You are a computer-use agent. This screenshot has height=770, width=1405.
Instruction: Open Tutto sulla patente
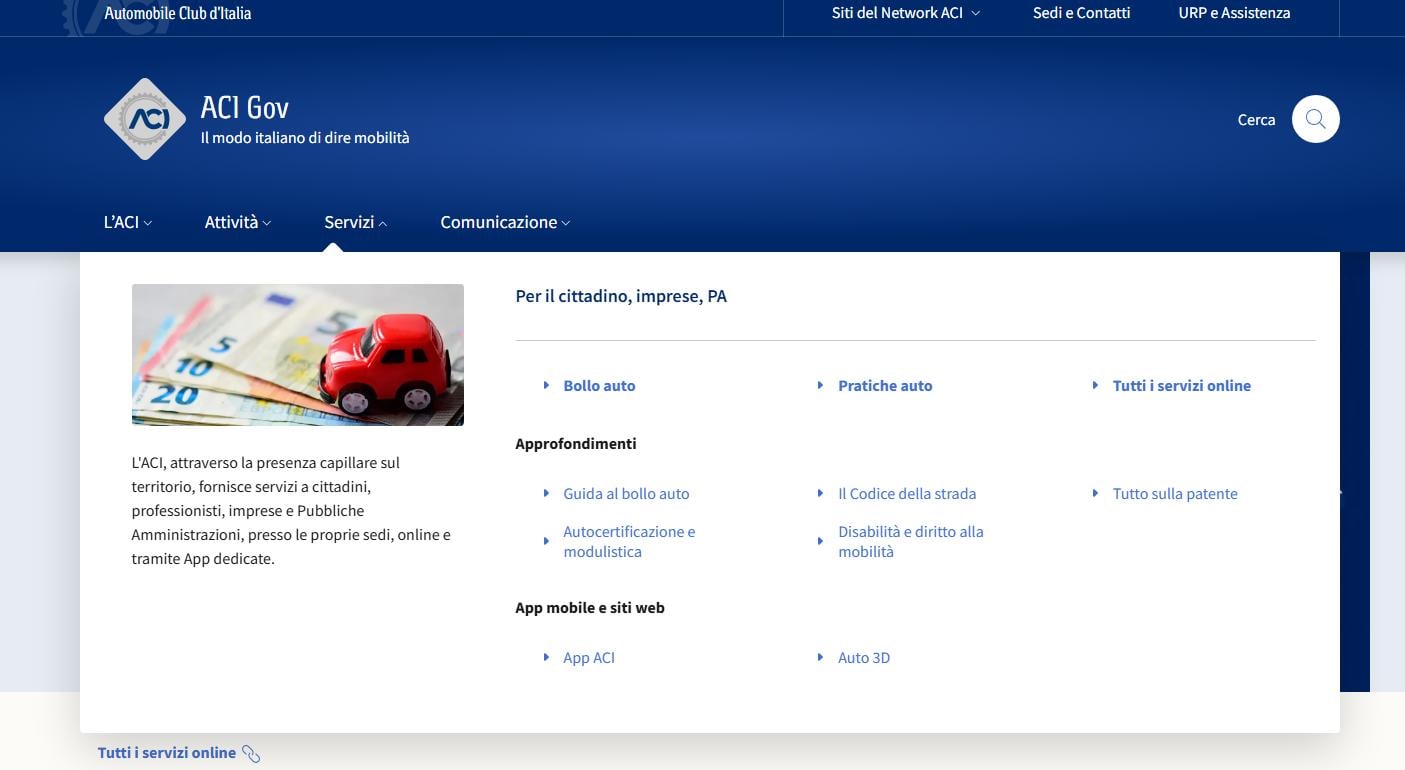coord(1174,494)
